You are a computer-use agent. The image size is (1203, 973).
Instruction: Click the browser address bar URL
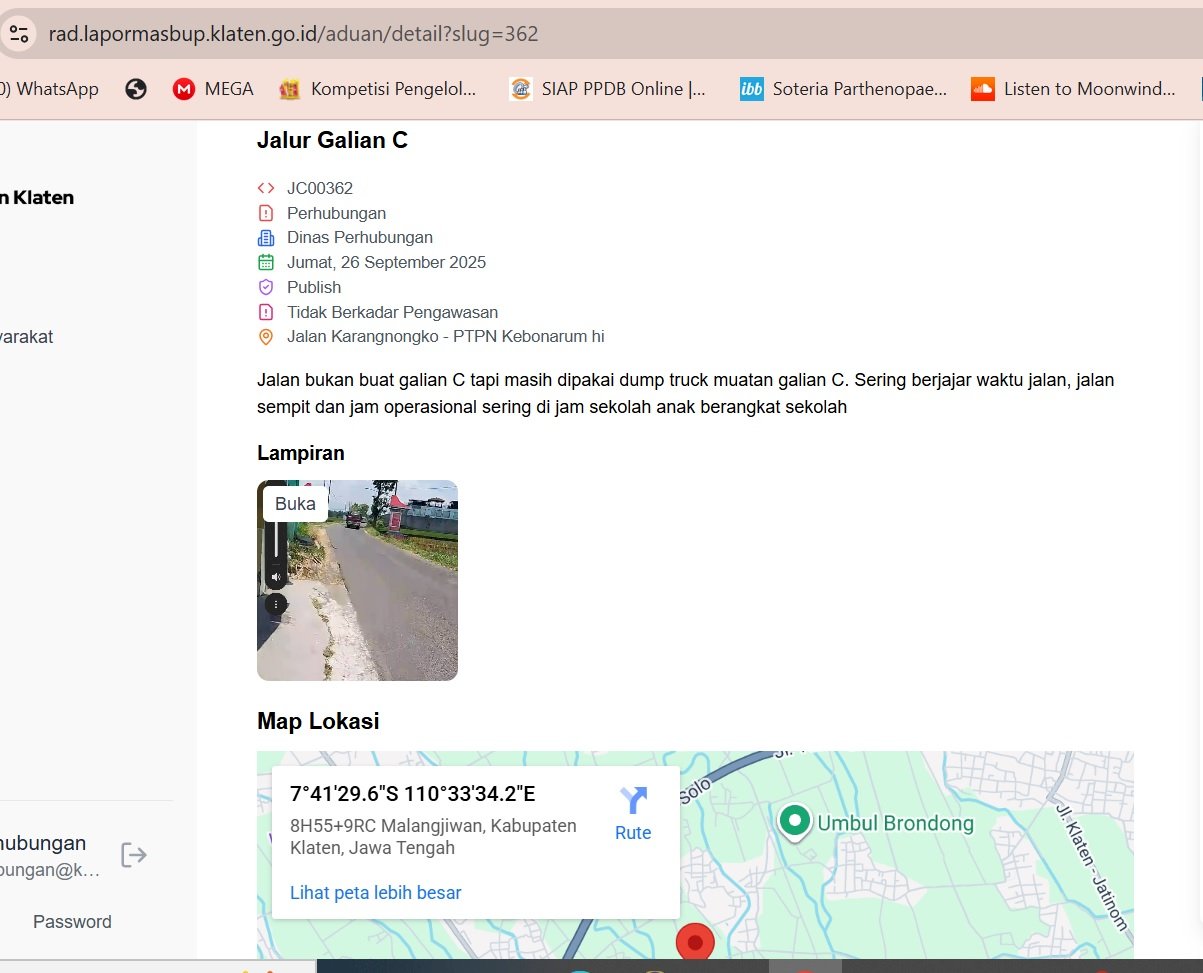tap(293, 34)
